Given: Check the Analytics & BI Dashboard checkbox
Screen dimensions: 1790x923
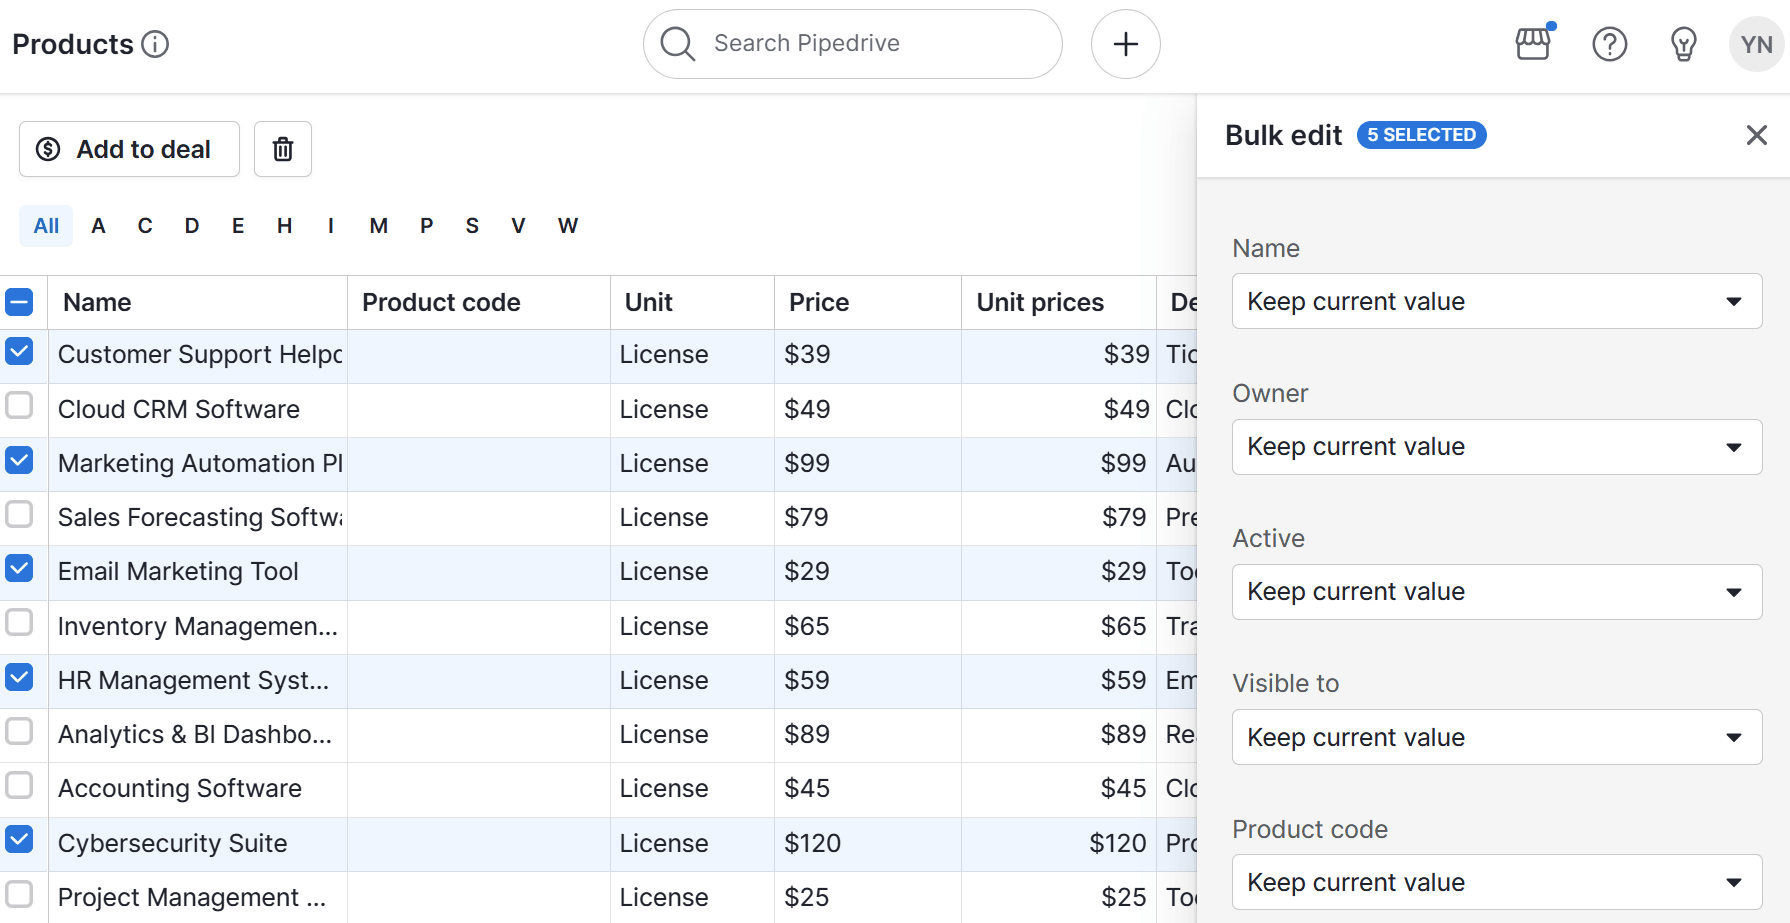Looking at the screenshot, I should [x=19, y=731].
